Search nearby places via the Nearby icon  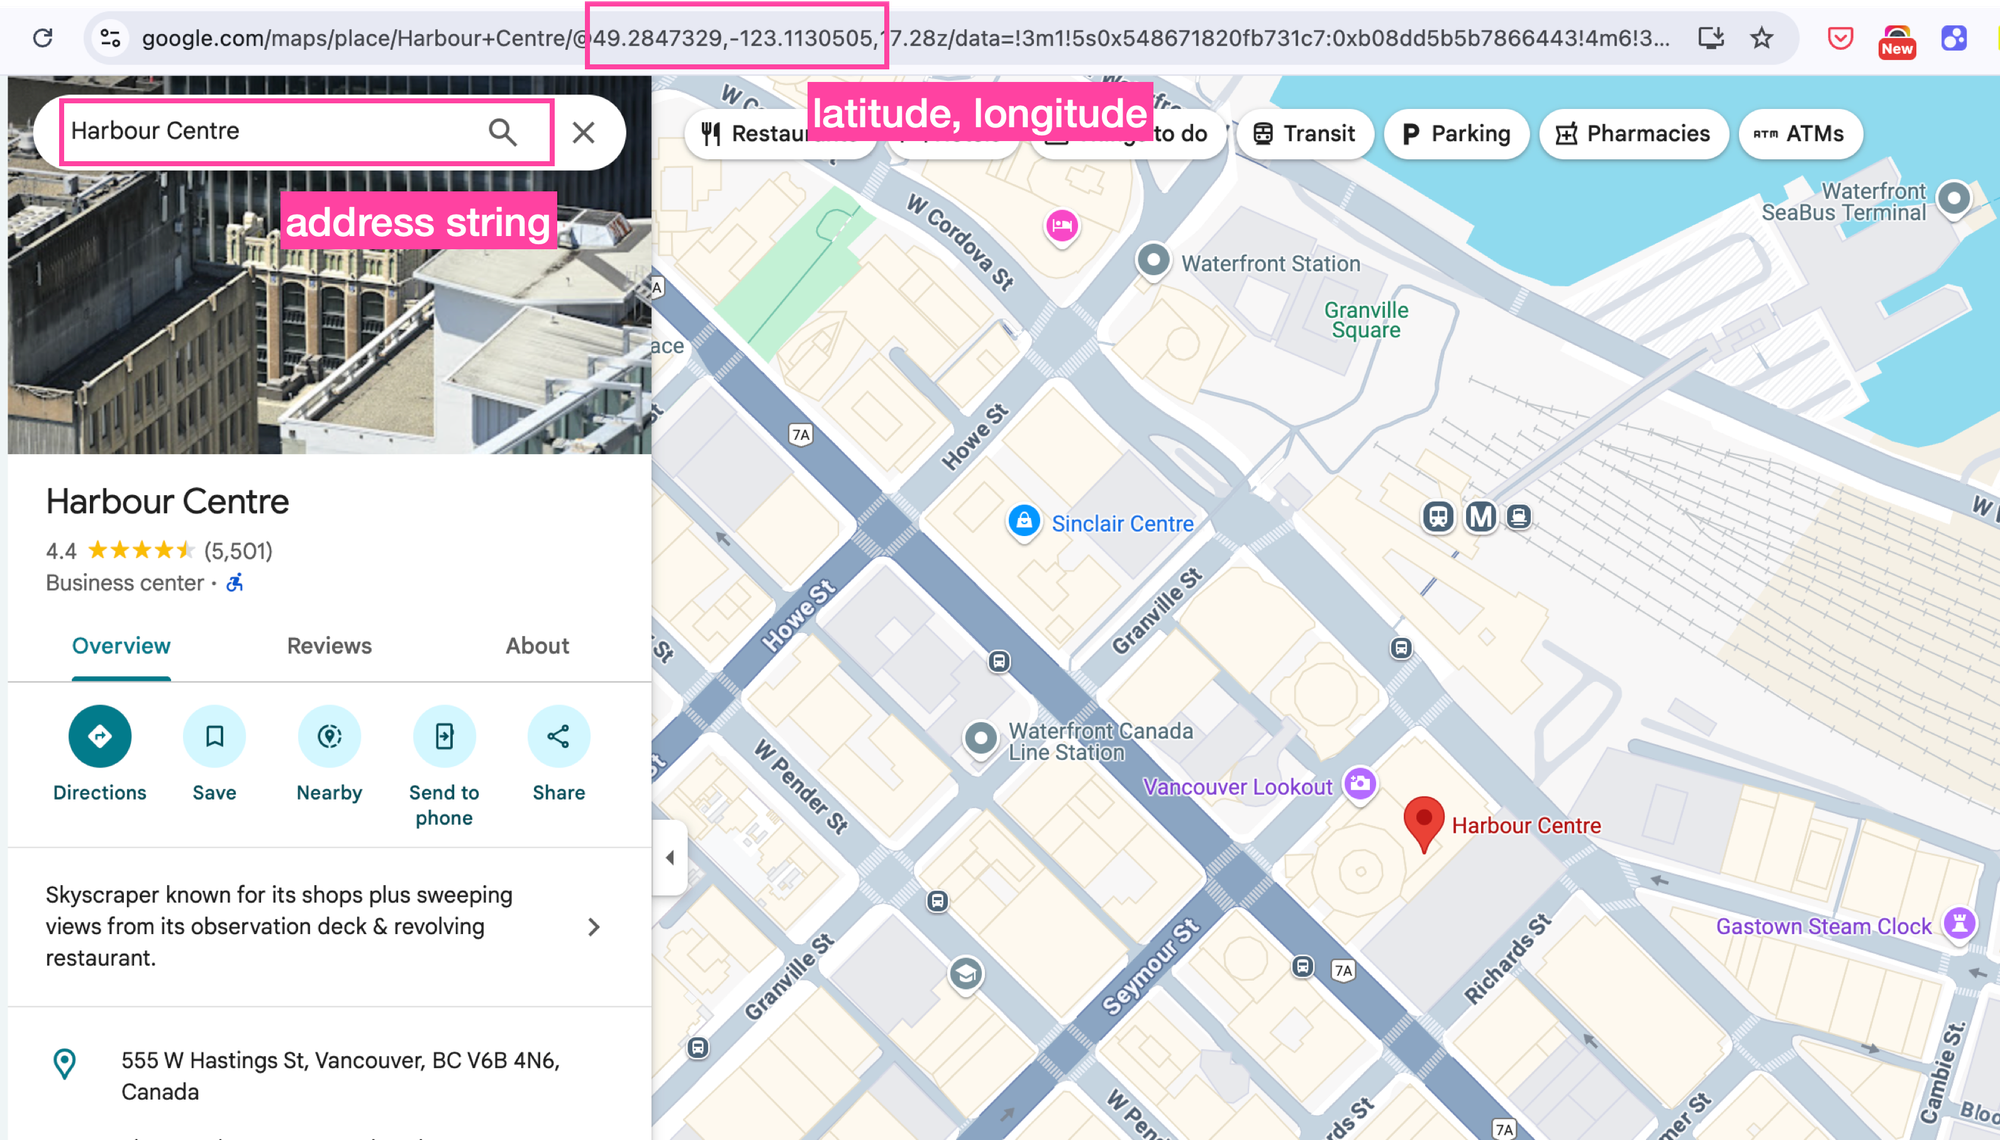pos(329,736)
